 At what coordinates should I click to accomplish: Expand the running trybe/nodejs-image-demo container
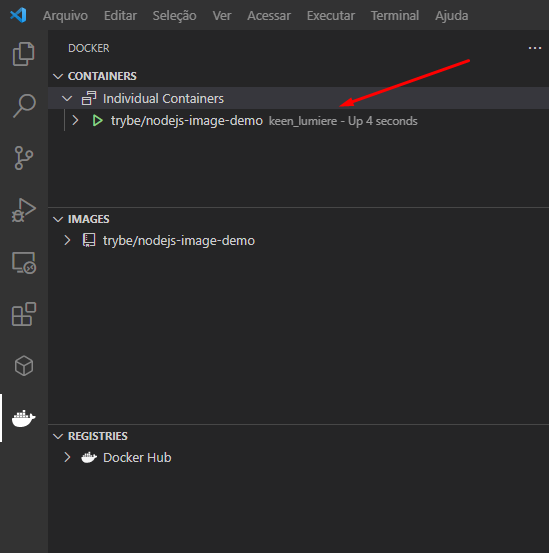click(x=75, y=121)
